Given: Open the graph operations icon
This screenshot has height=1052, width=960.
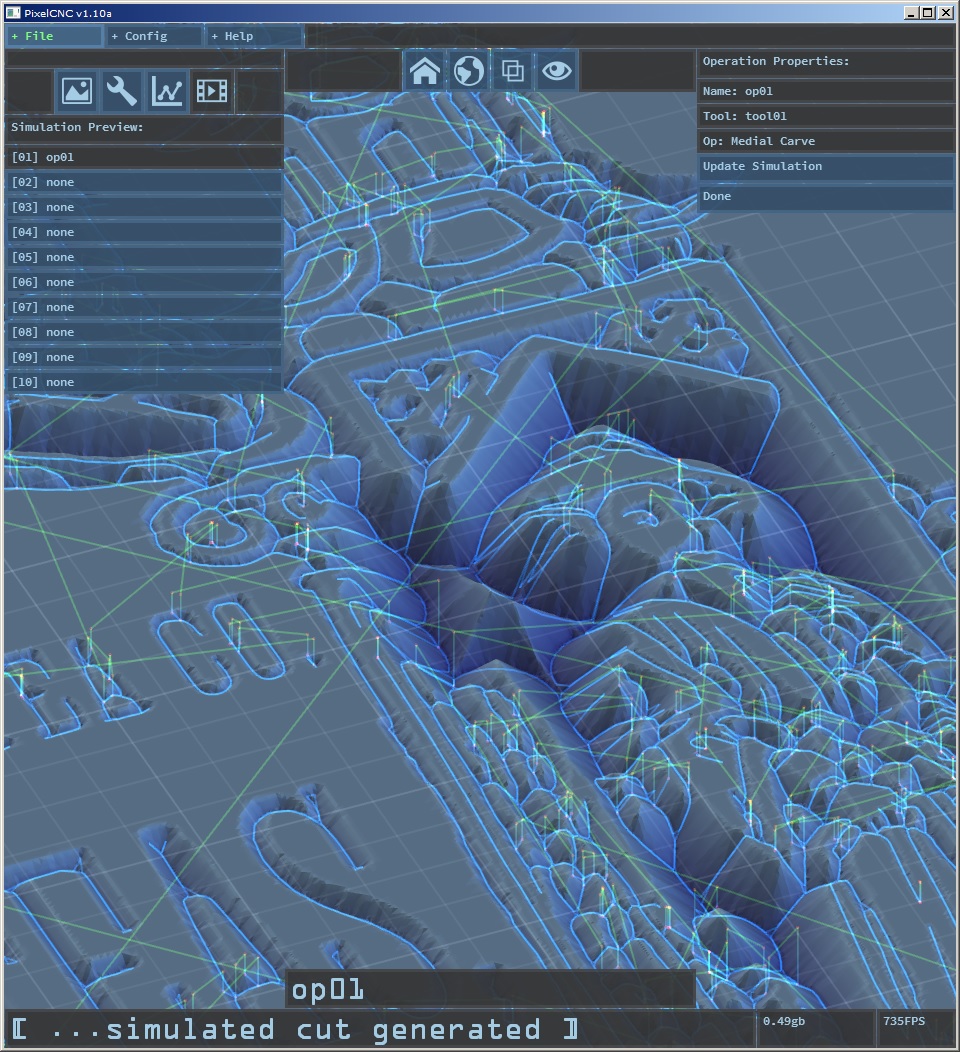Looking at the screenshot, I should (166, 91).
